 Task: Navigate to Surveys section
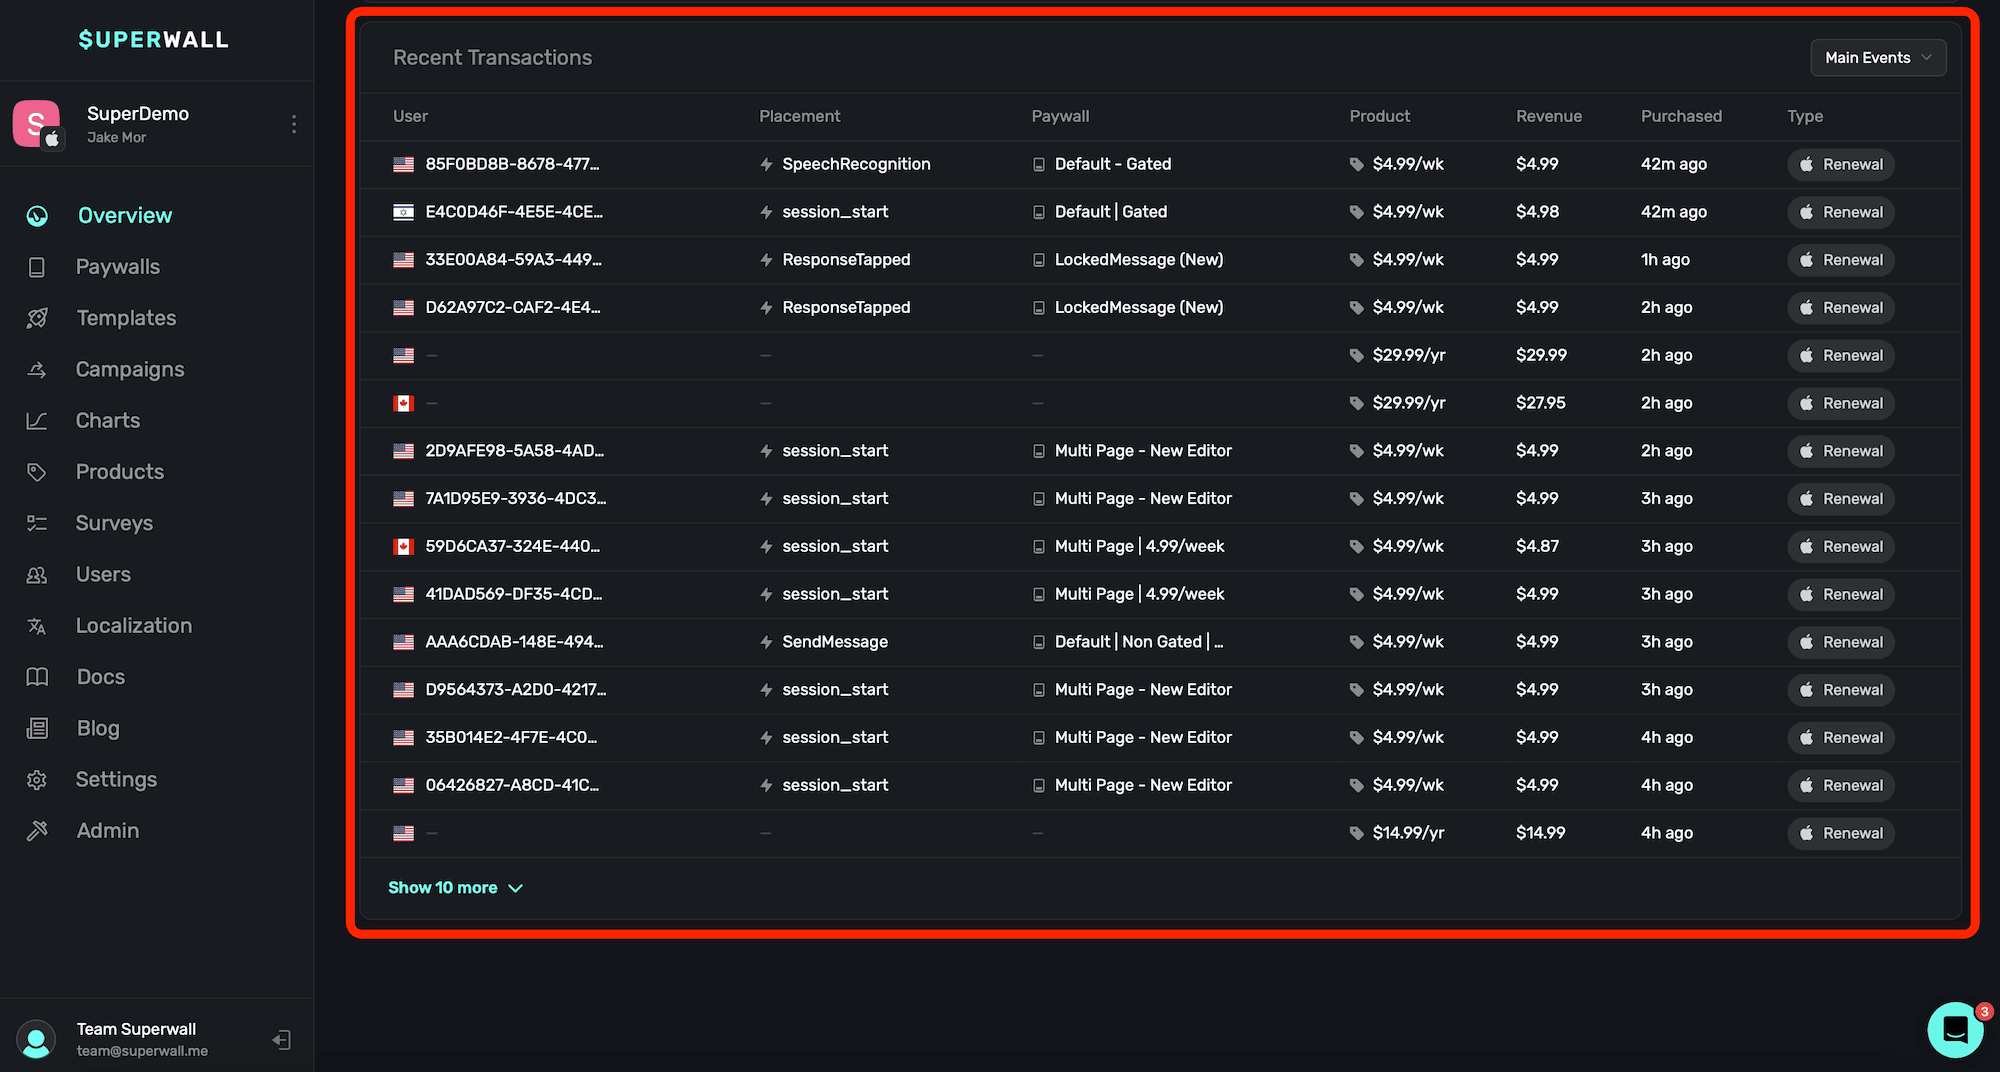[114, 523]
